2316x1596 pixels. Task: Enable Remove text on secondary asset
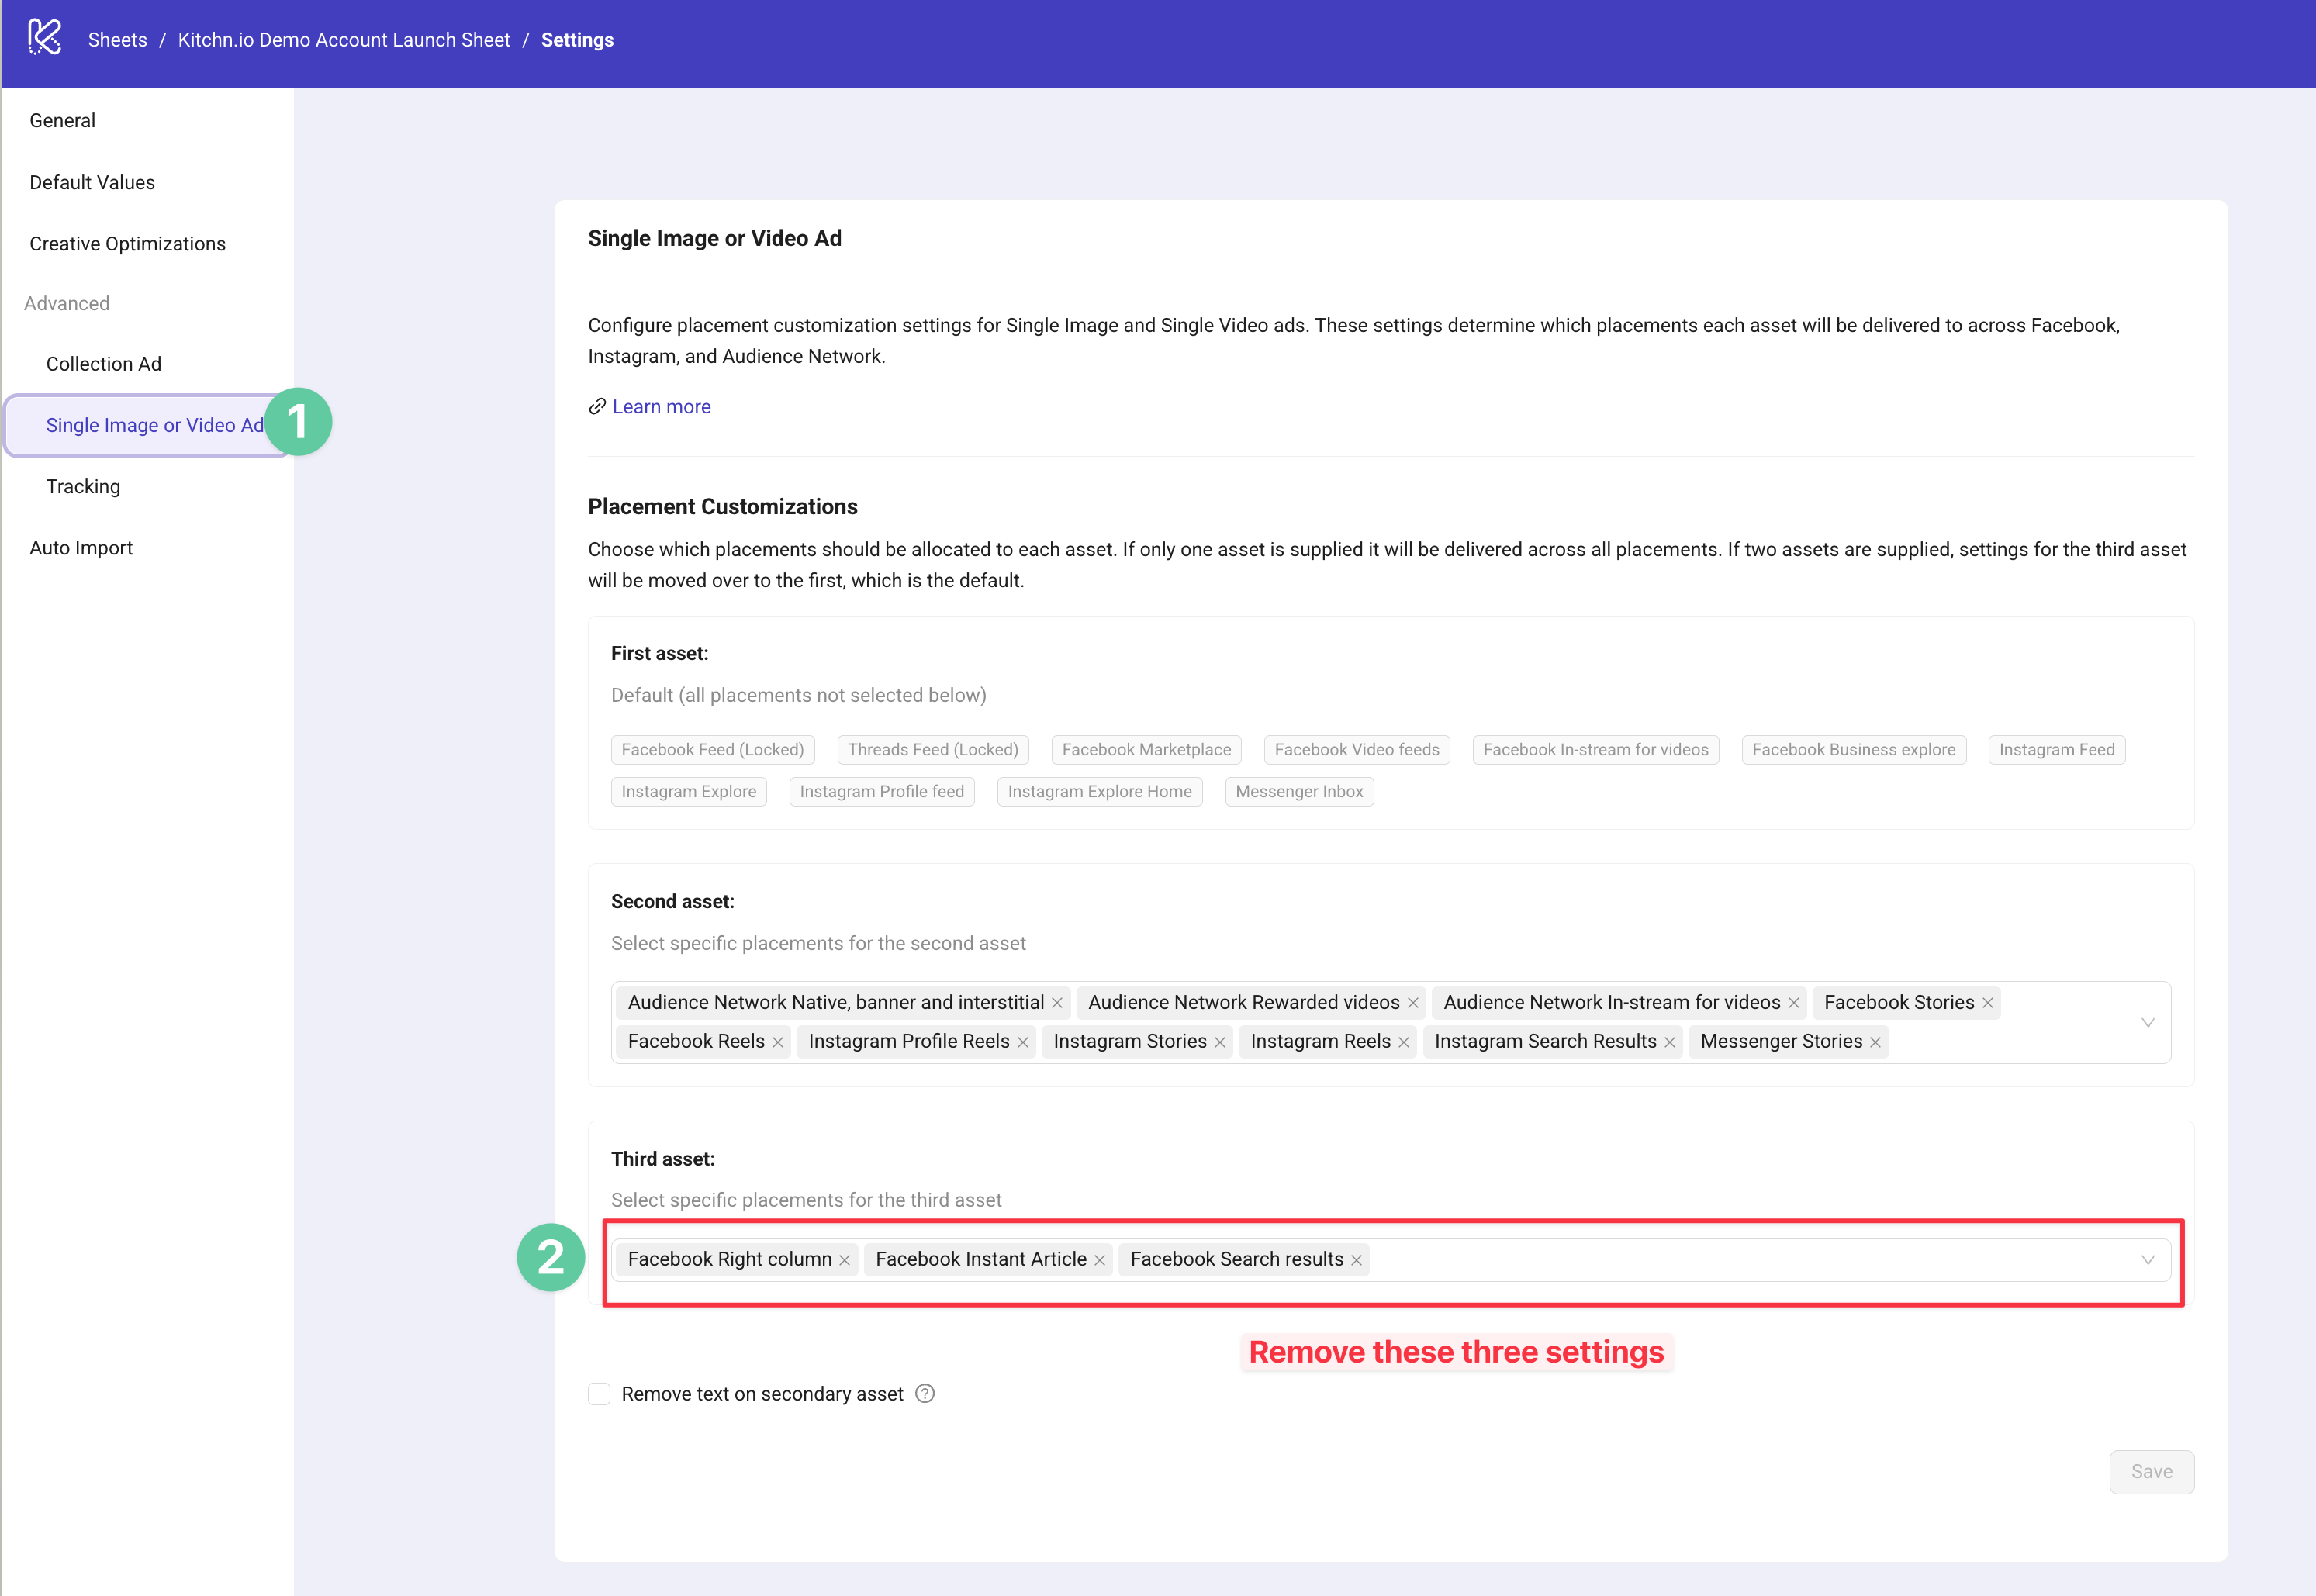599,1393
